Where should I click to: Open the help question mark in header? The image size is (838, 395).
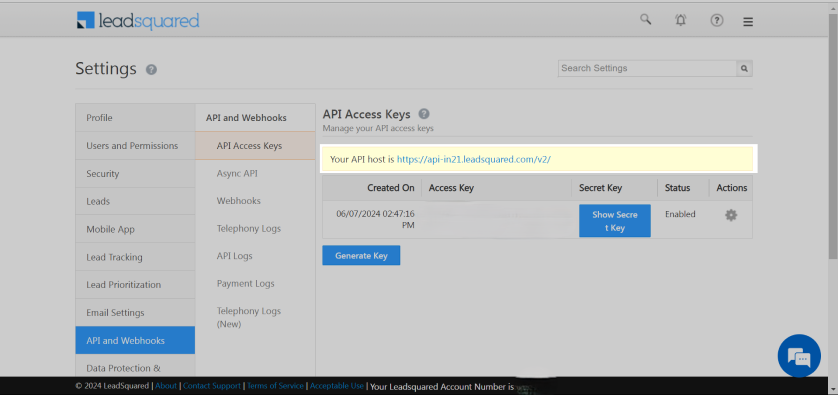(716, 20)
